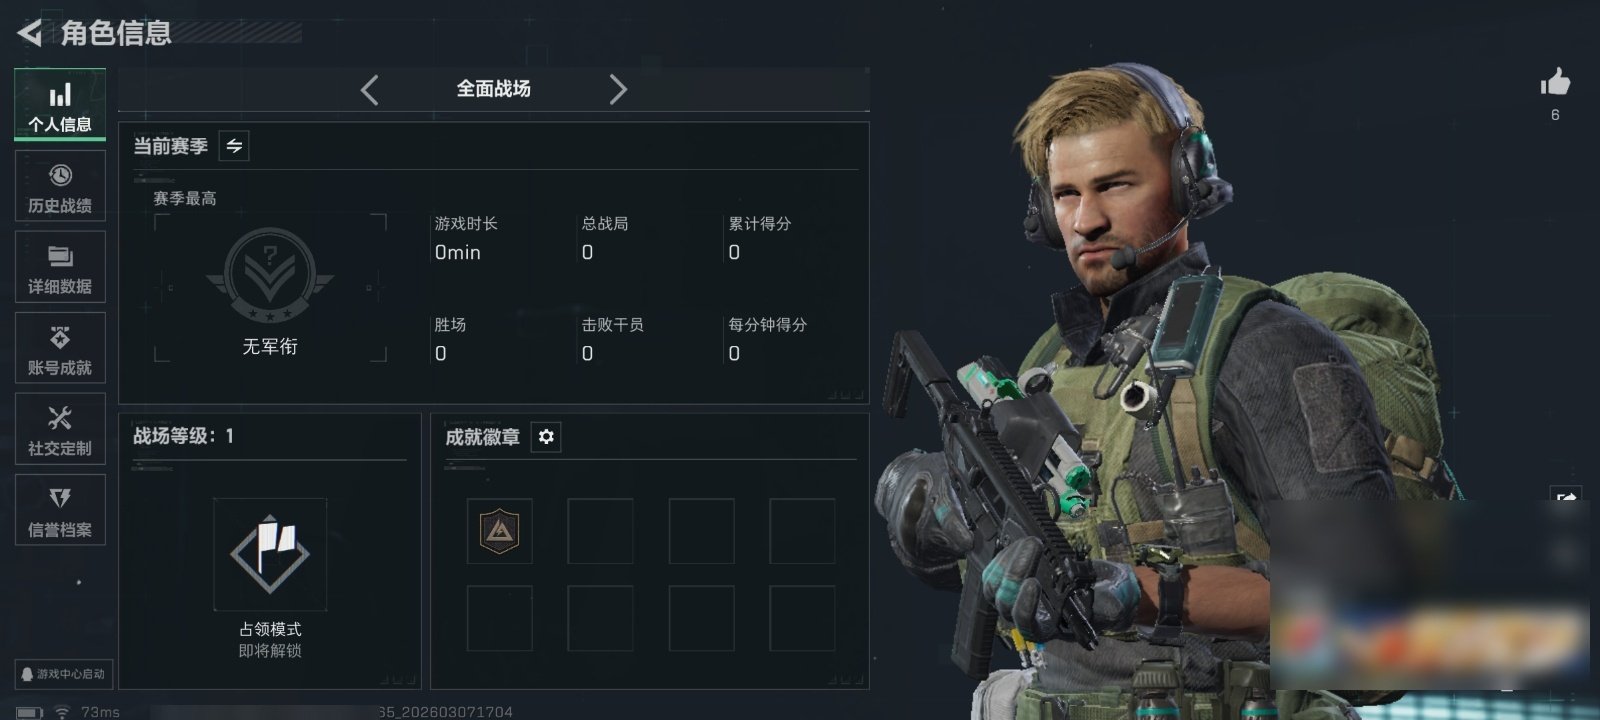Like the profile with thumbs-up icon

(x=1555, y=83)
